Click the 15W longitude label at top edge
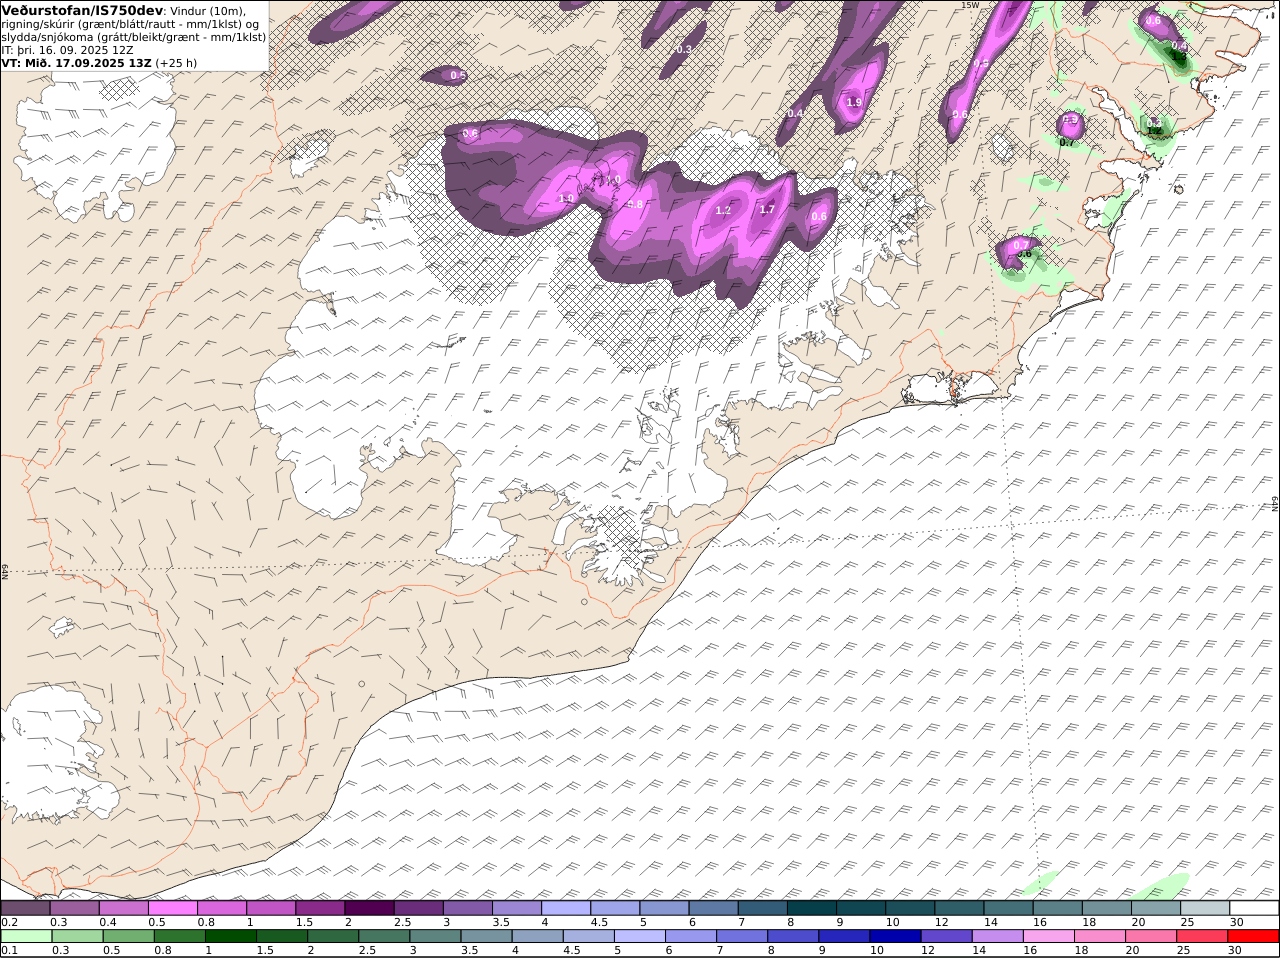 (x=969, y=5)
